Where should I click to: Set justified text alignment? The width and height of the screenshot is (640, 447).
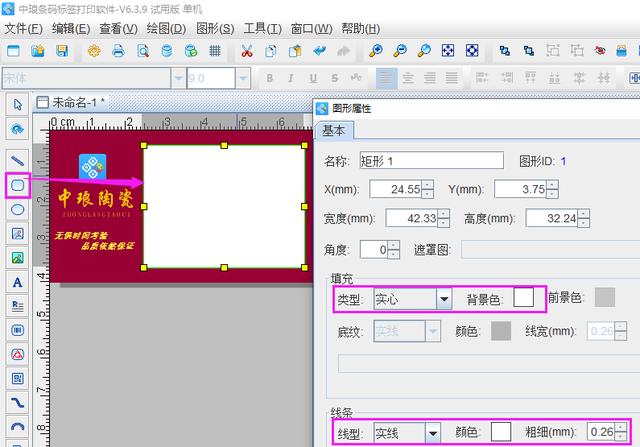point(451,78)
